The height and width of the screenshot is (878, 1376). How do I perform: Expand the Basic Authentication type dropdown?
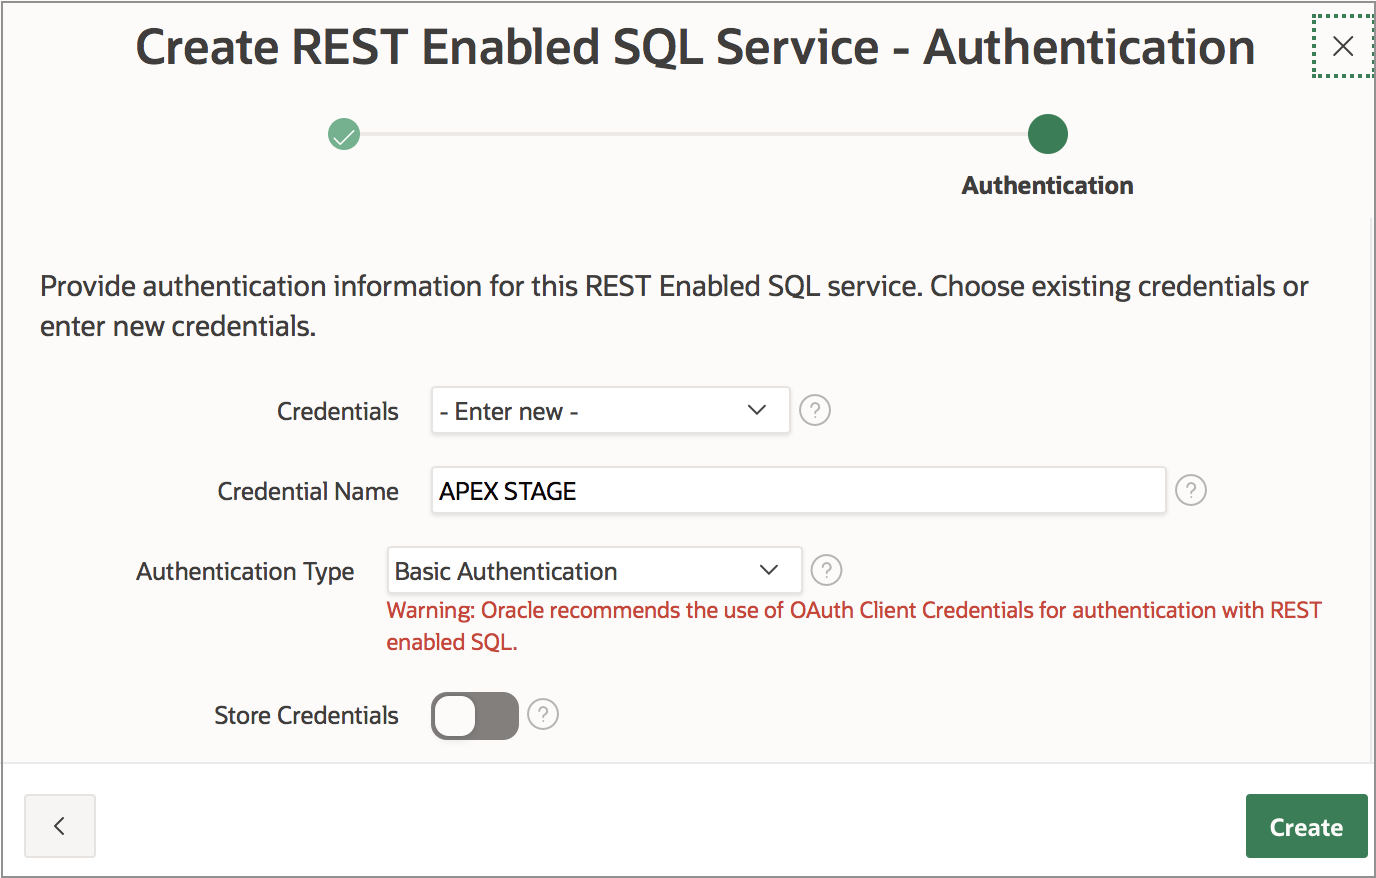[x=594, y=570]
